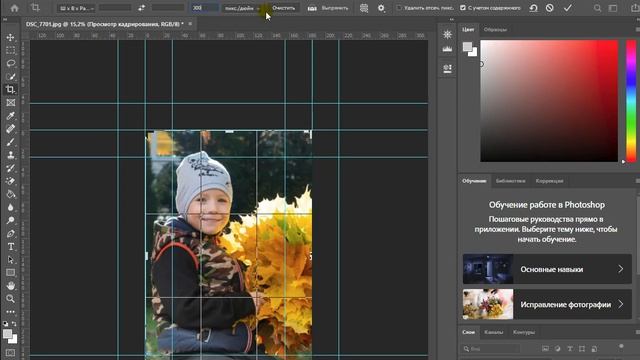Viewport: 640px width, 360px height.
Task: Select the History Brush tool
Action: pos(11,168)
